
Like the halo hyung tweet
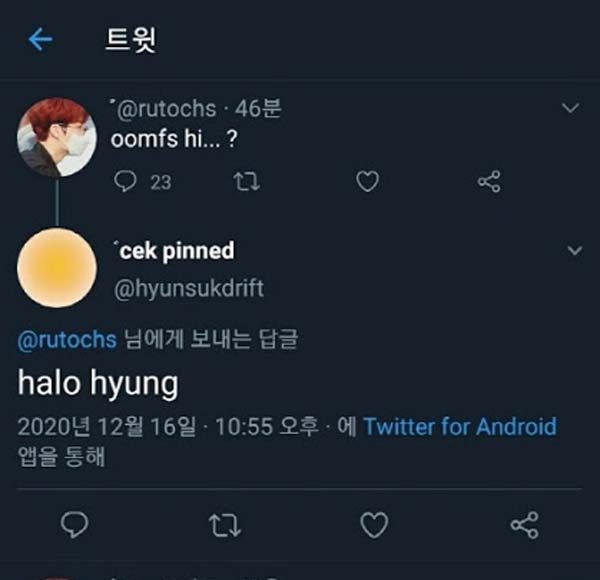pos(374,524)
